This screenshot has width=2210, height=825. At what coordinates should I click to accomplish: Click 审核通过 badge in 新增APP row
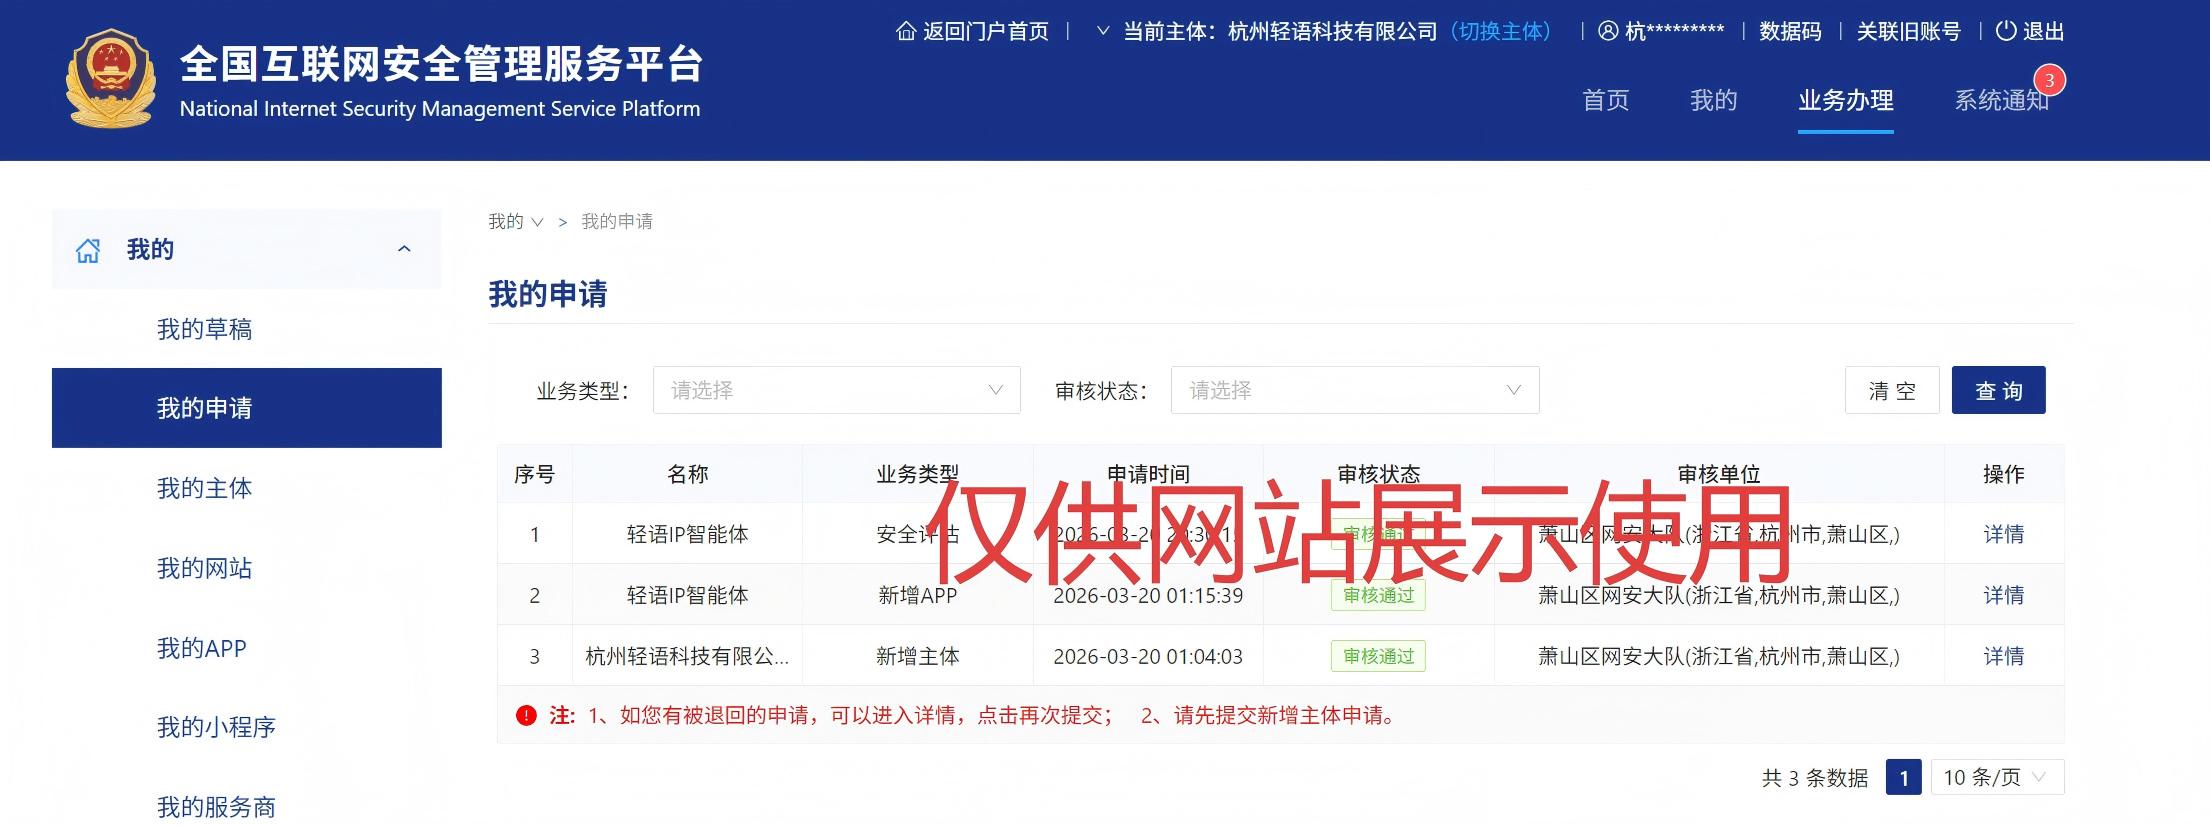1378,595
